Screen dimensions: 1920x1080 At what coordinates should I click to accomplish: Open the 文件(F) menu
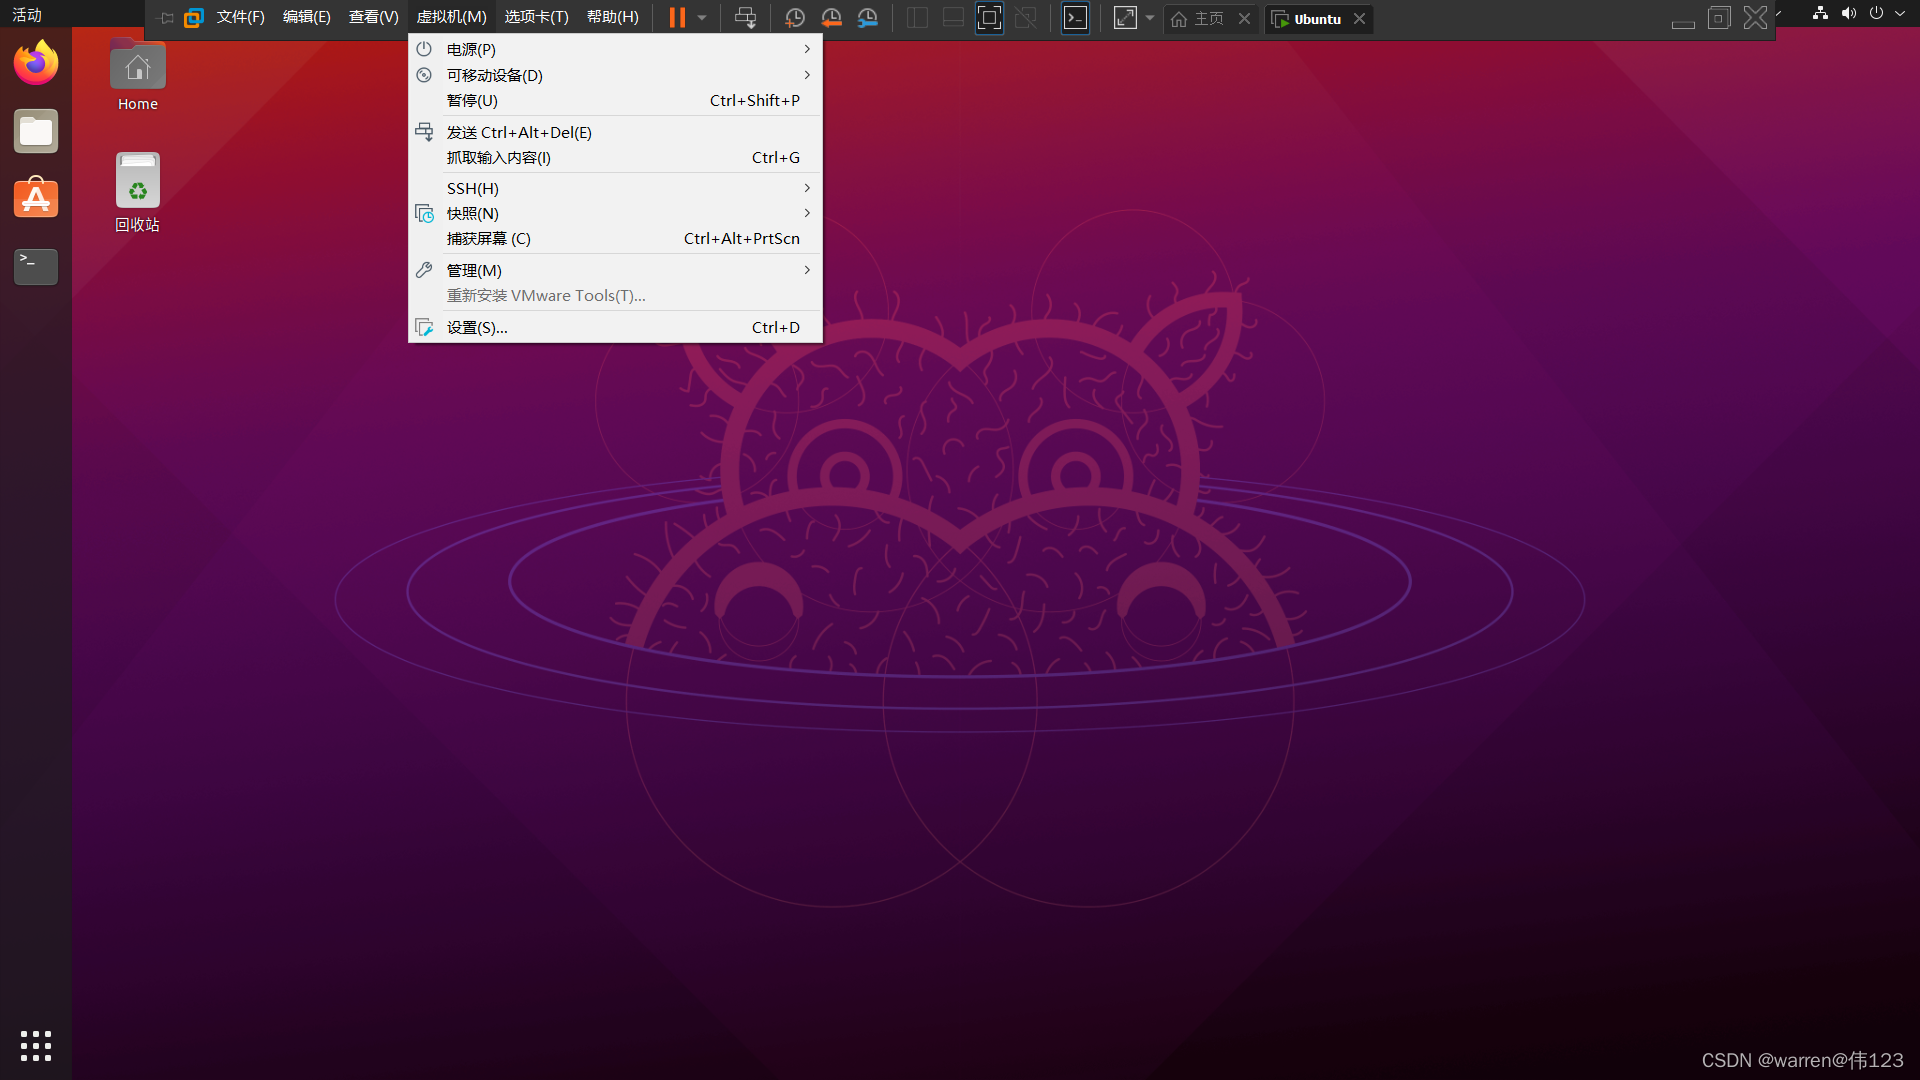click(240, 18)
